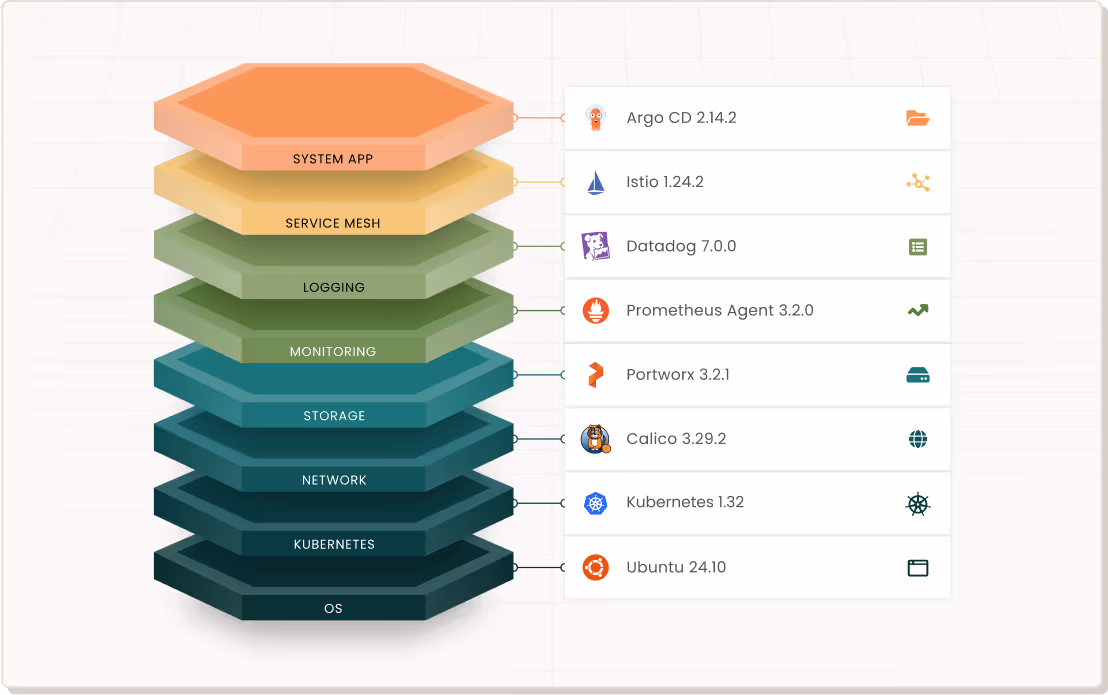Click the Kubernetes 1.32 label
The width and height of the screenshot is (1108, 695).
coord(685,502)
